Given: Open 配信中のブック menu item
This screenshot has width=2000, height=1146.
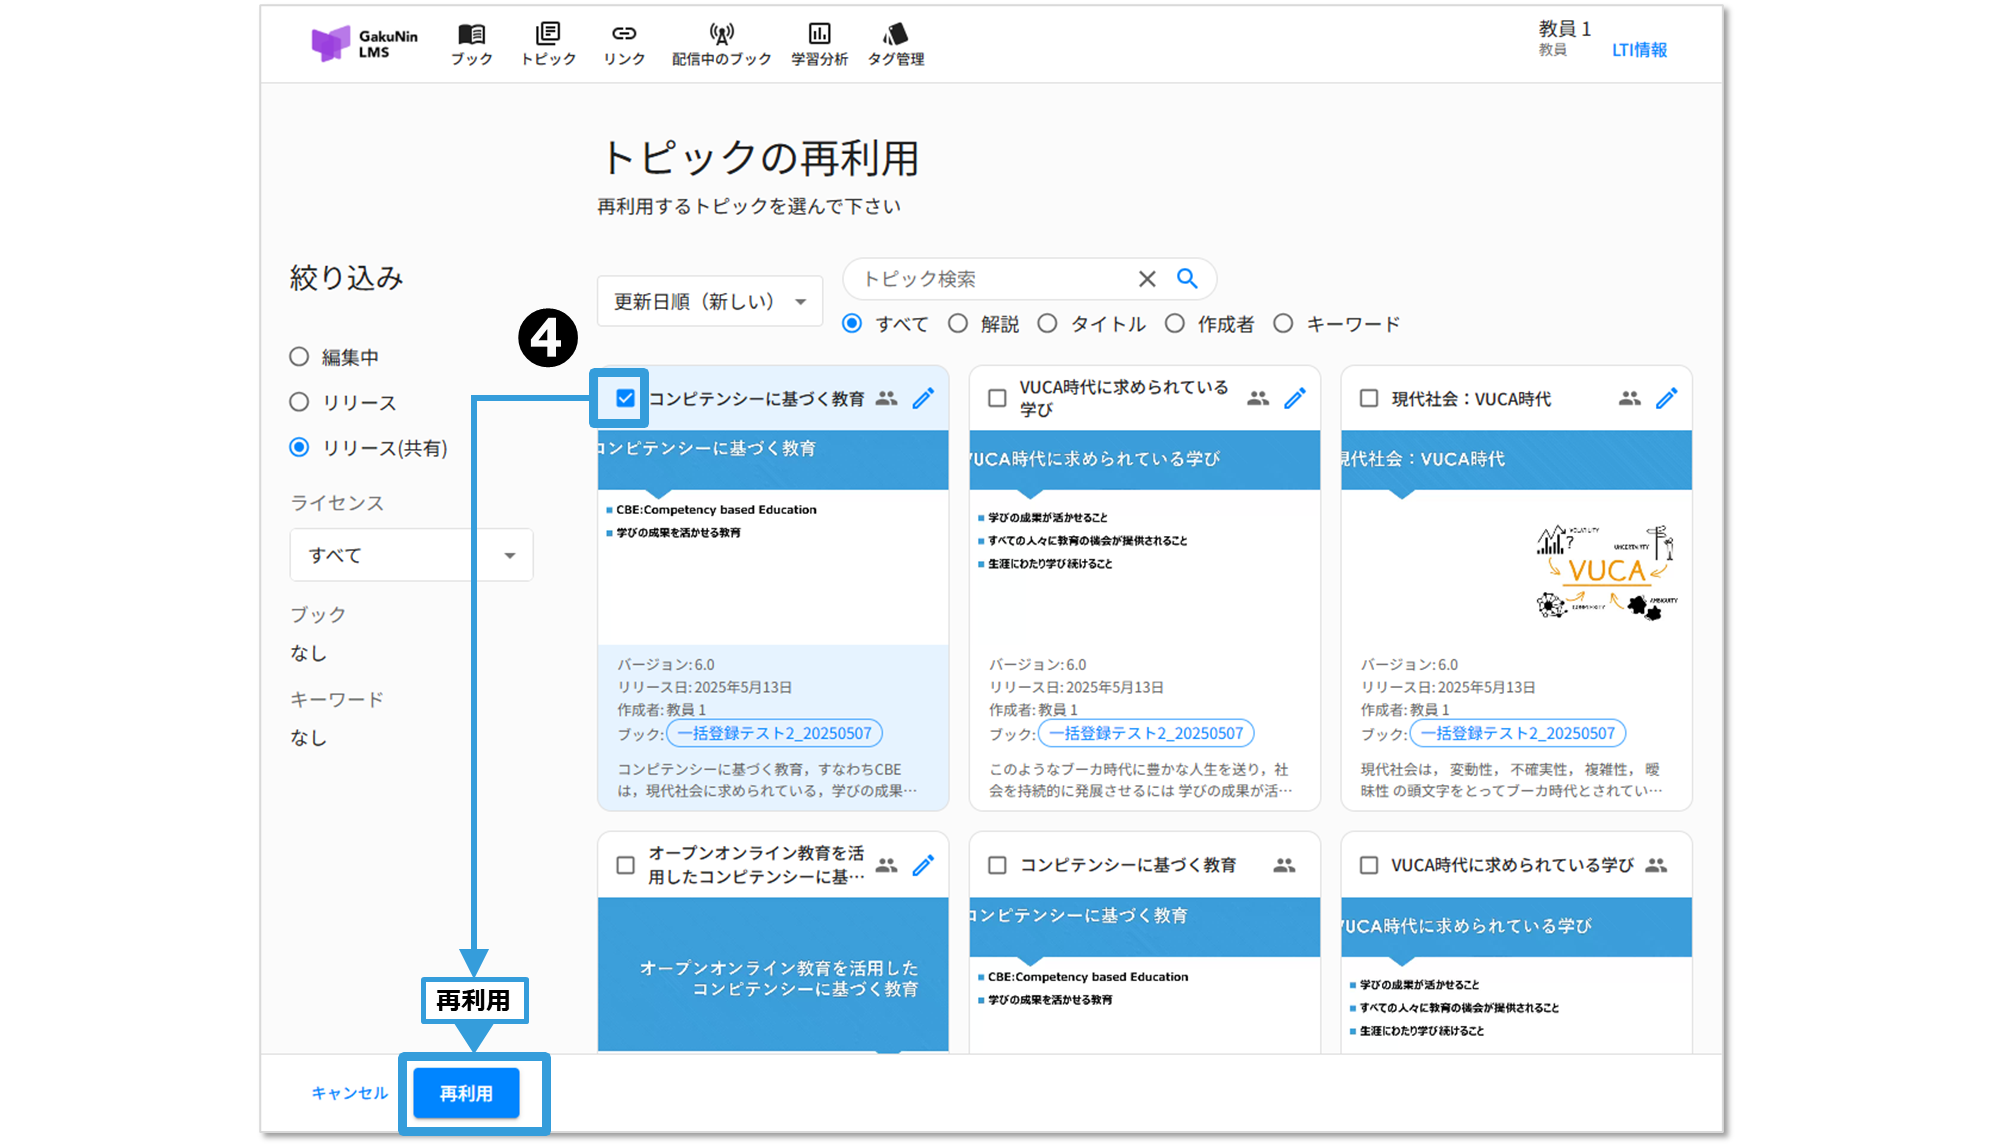Looking at the screenshot, I should (721, 44).
